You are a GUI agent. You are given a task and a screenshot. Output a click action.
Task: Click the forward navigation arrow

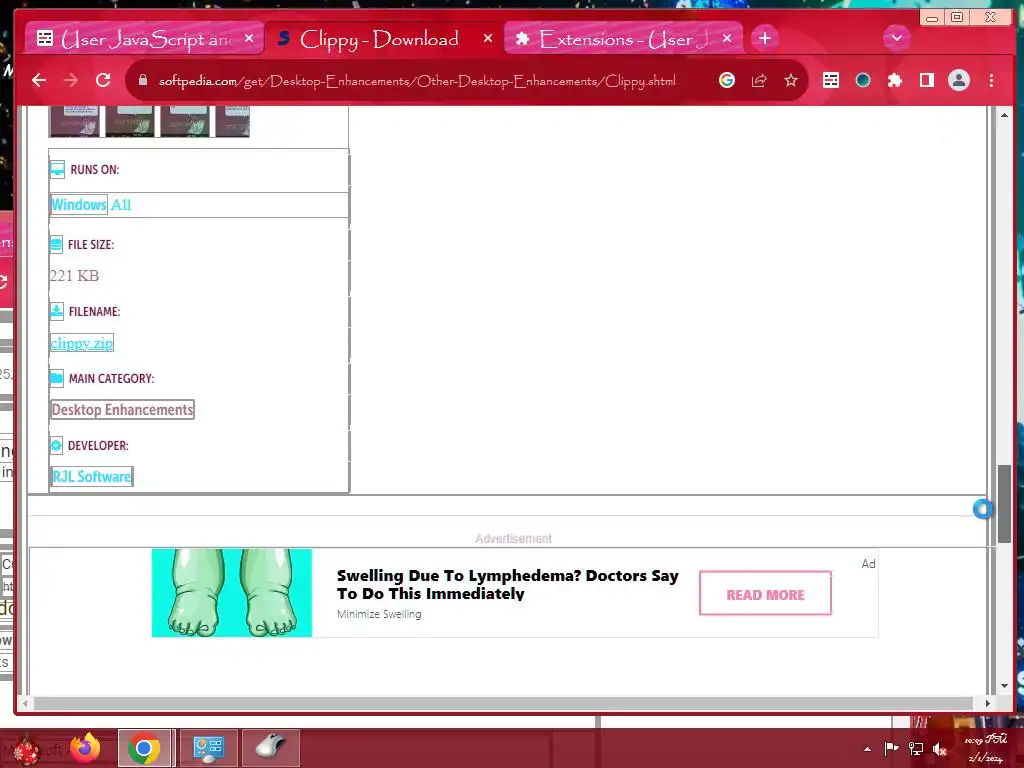click(x=71, y=80)
